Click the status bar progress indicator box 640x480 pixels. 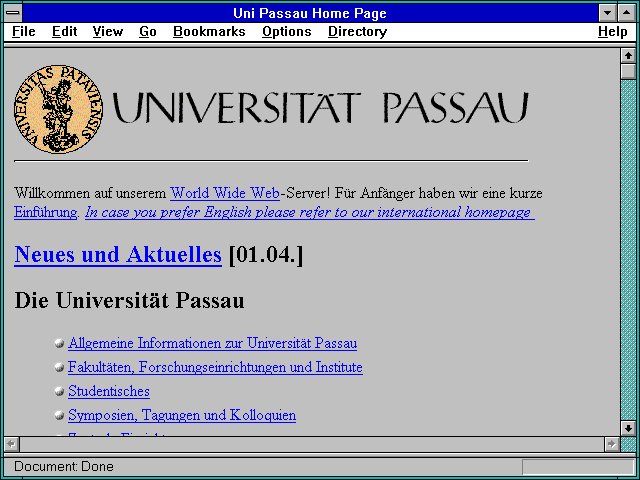pos(578,467)
